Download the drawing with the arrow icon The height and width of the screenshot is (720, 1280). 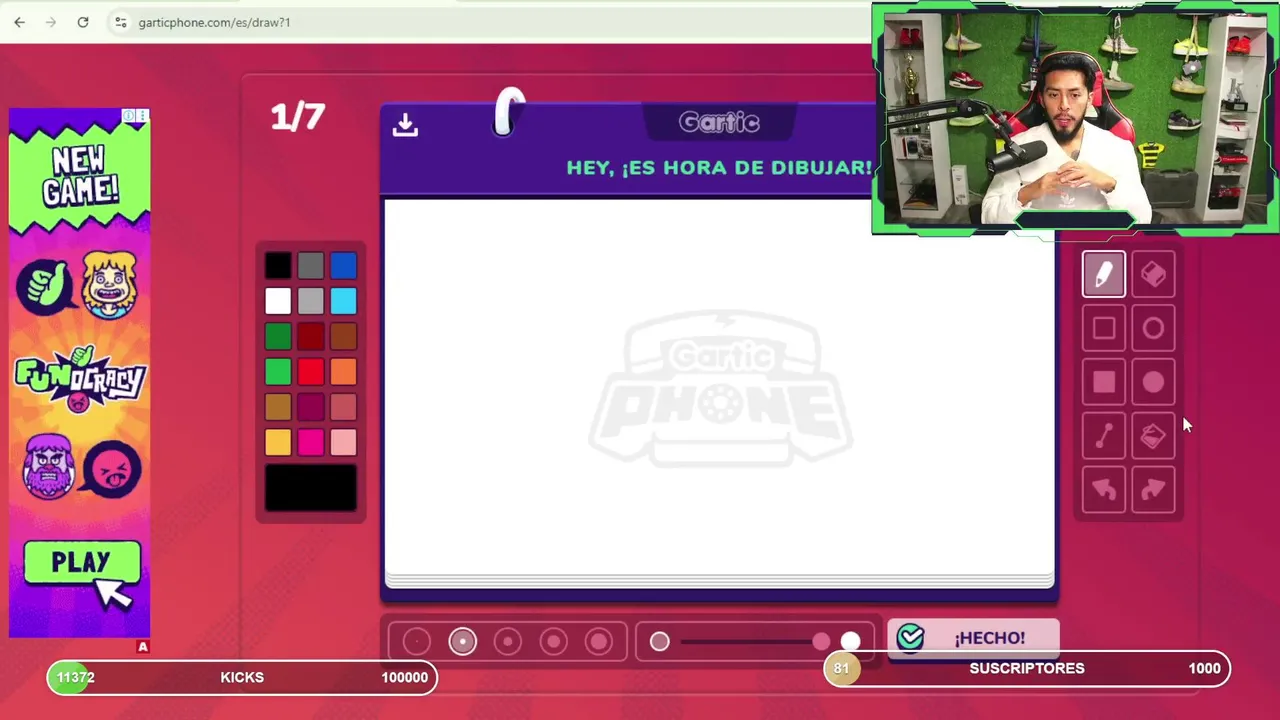coord(405,124)
